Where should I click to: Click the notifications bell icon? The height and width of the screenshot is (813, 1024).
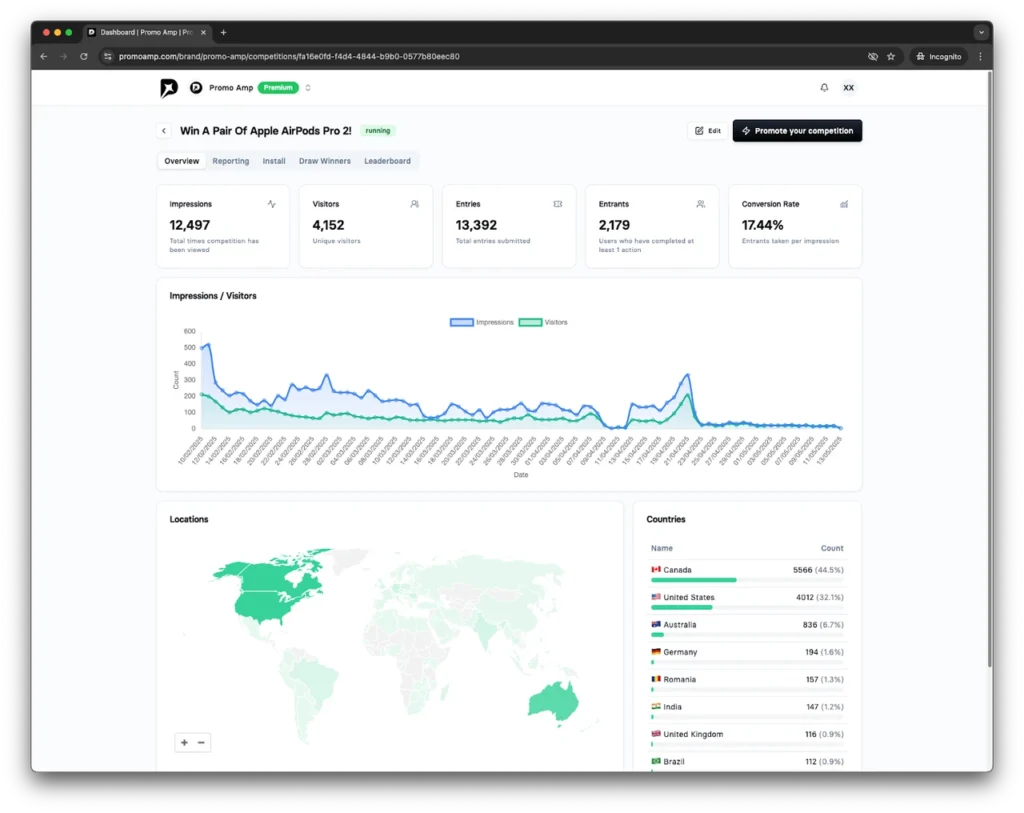[x=824, y=88]
